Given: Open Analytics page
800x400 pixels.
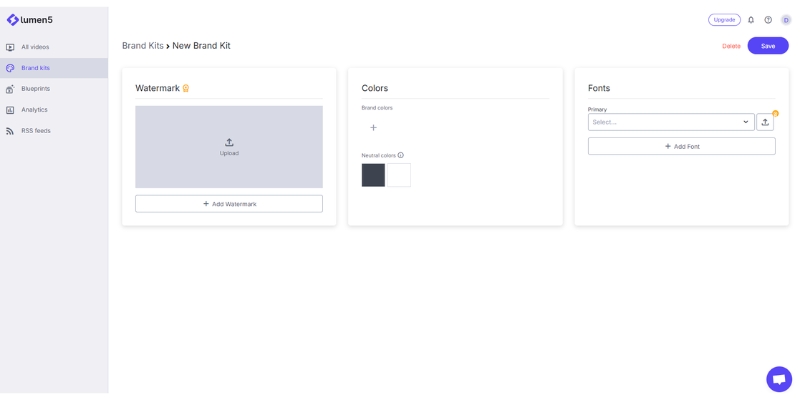Looking at the screenshot, I should click(54, 110).
